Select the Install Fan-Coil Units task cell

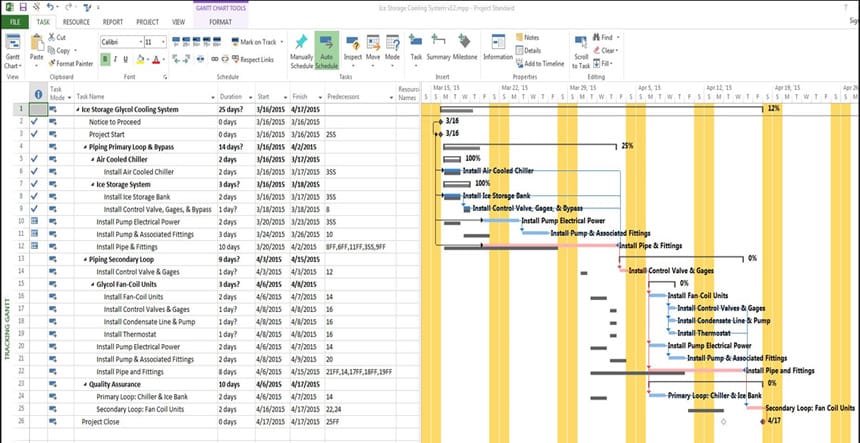pos(145,297)
